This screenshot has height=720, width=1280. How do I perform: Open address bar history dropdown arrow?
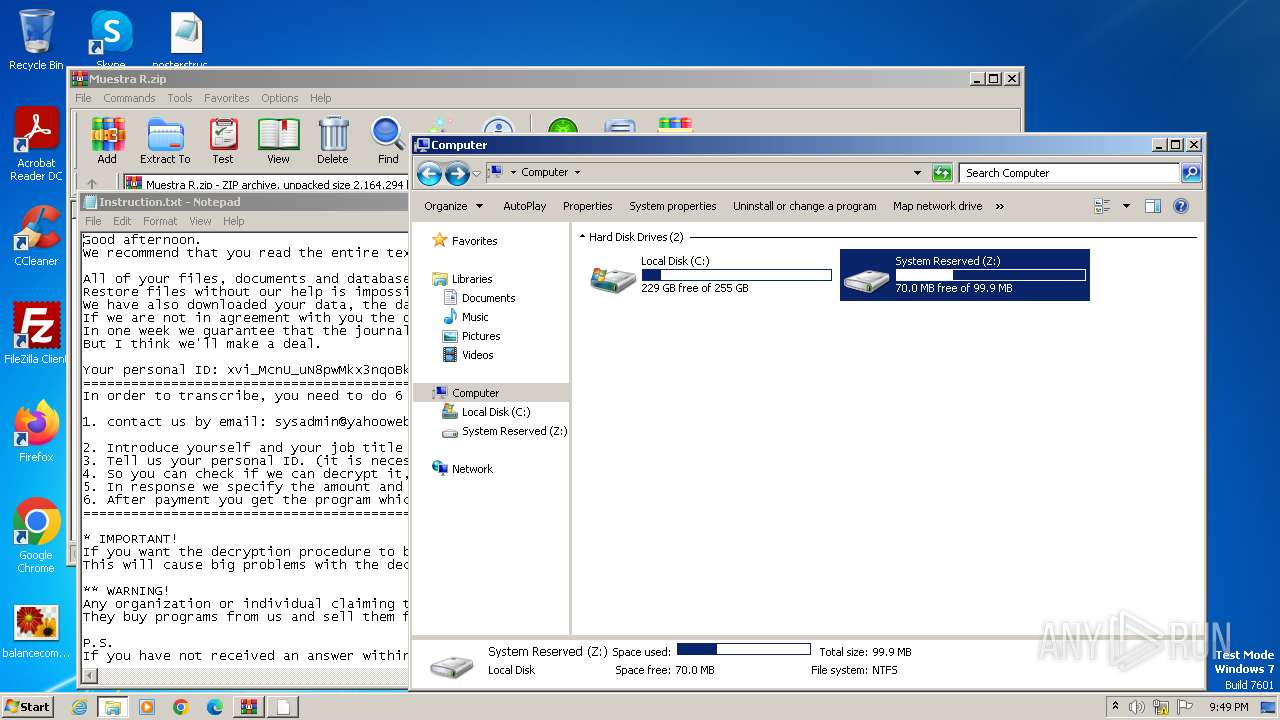pos(917,173)
